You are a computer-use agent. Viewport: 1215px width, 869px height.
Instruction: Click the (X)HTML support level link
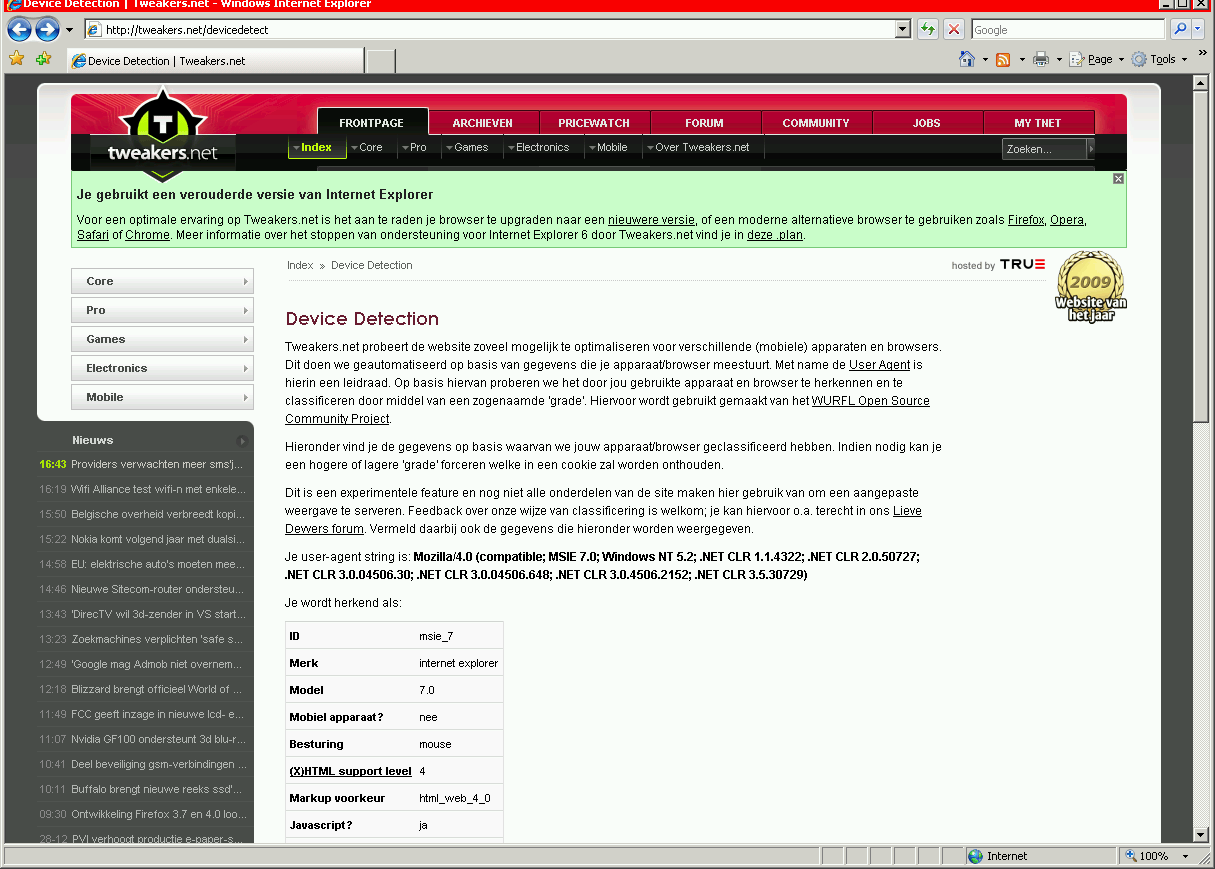(350, 771)
